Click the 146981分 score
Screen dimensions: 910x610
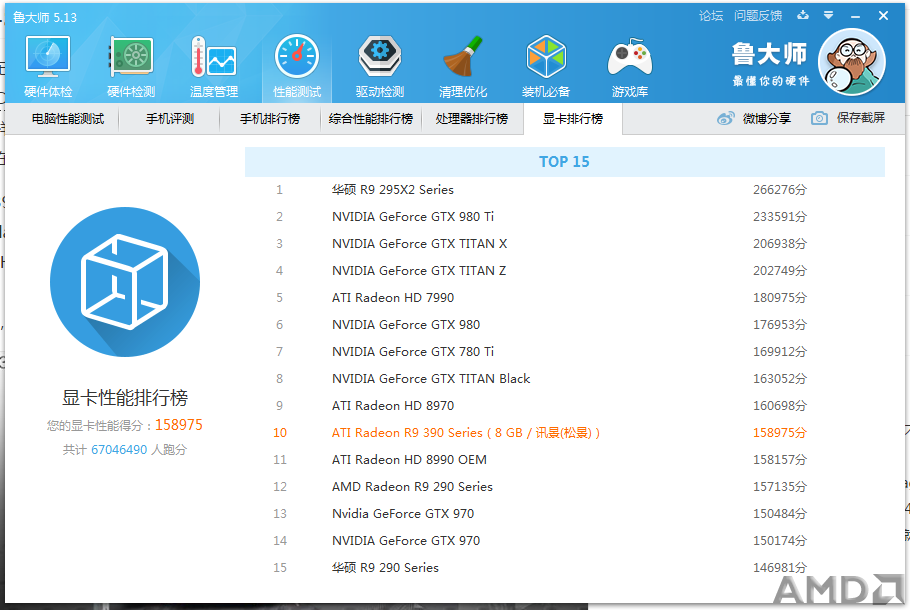(780, 568)
